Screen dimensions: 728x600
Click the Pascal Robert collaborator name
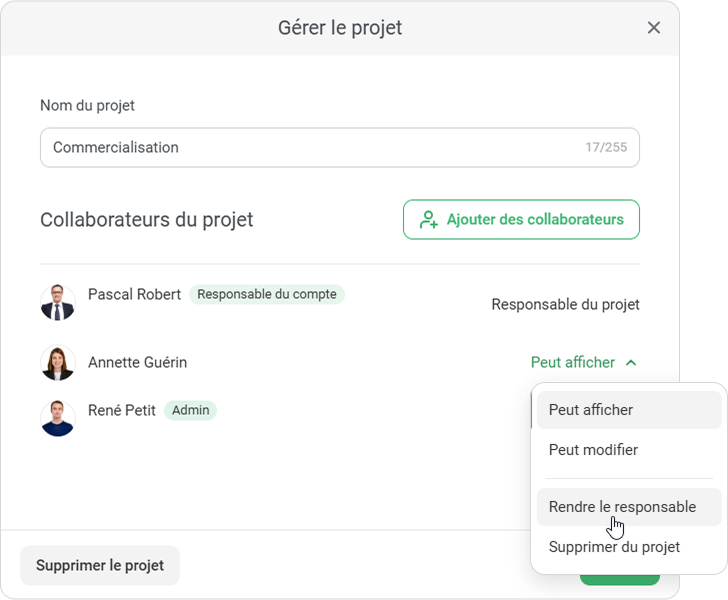(x=134, y=294)
